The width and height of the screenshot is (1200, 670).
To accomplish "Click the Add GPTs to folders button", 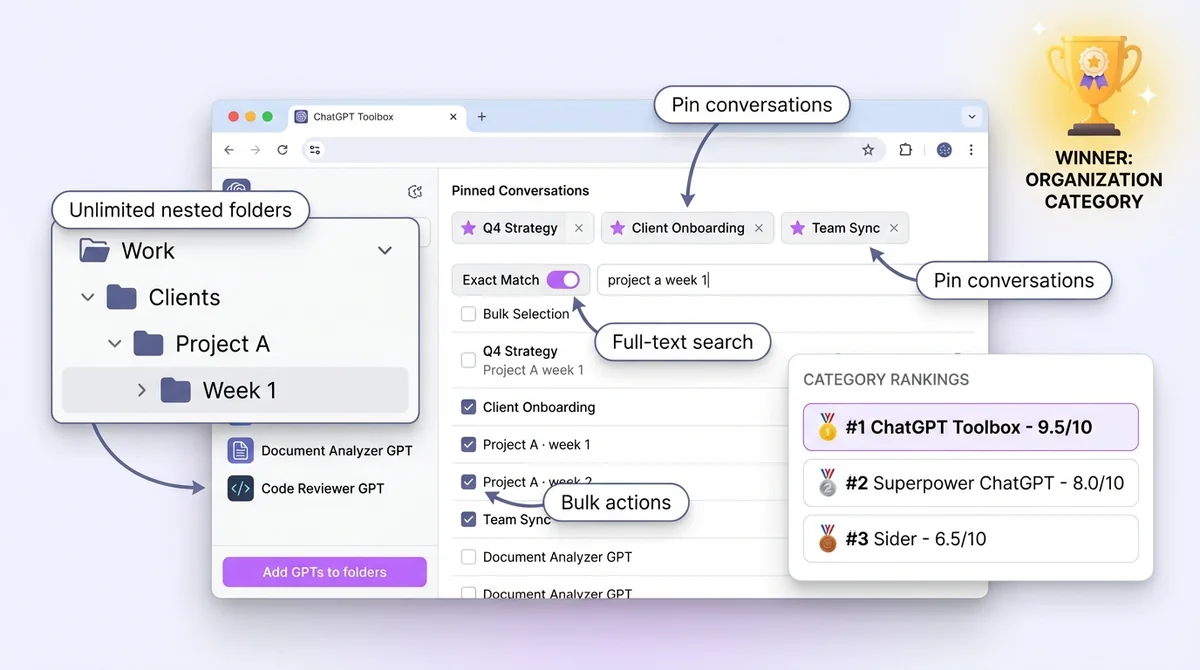I will 324,571.
